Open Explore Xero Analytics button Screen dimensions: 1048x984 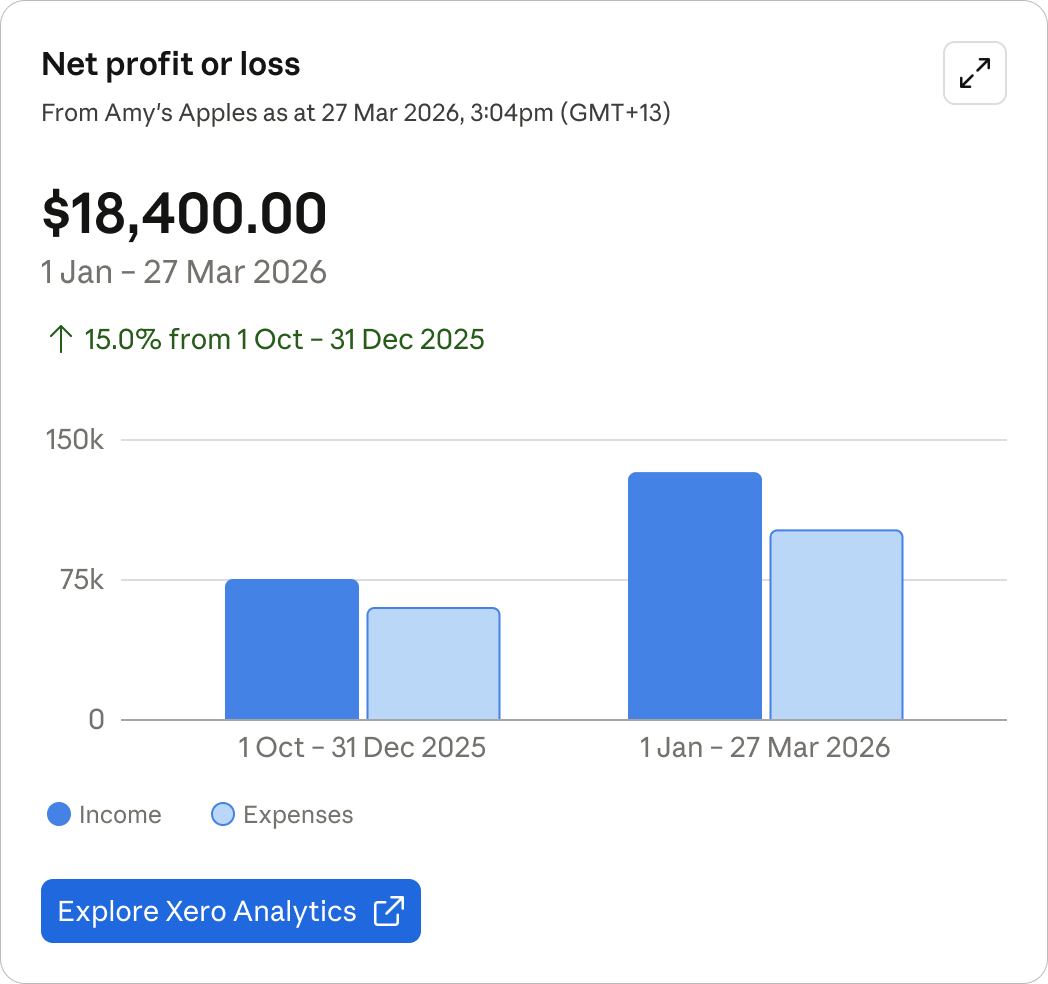[231, 911]
